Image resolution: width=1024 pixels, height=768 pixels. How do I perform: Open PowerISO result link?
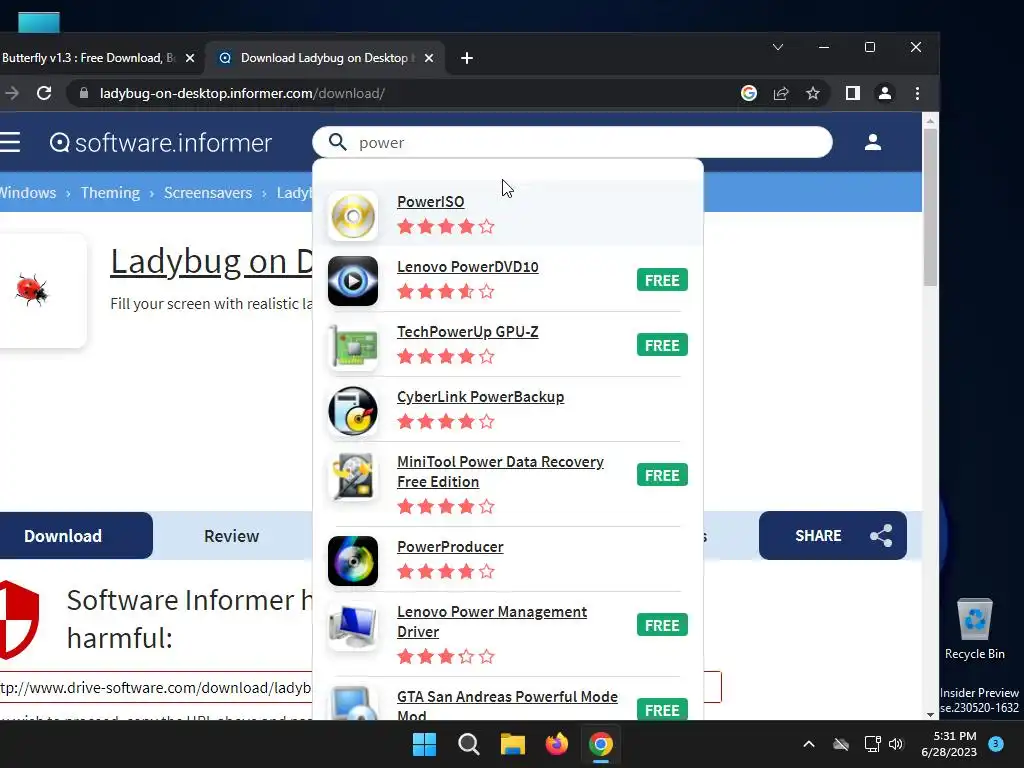pyautogui.click(x=430, y=202)
